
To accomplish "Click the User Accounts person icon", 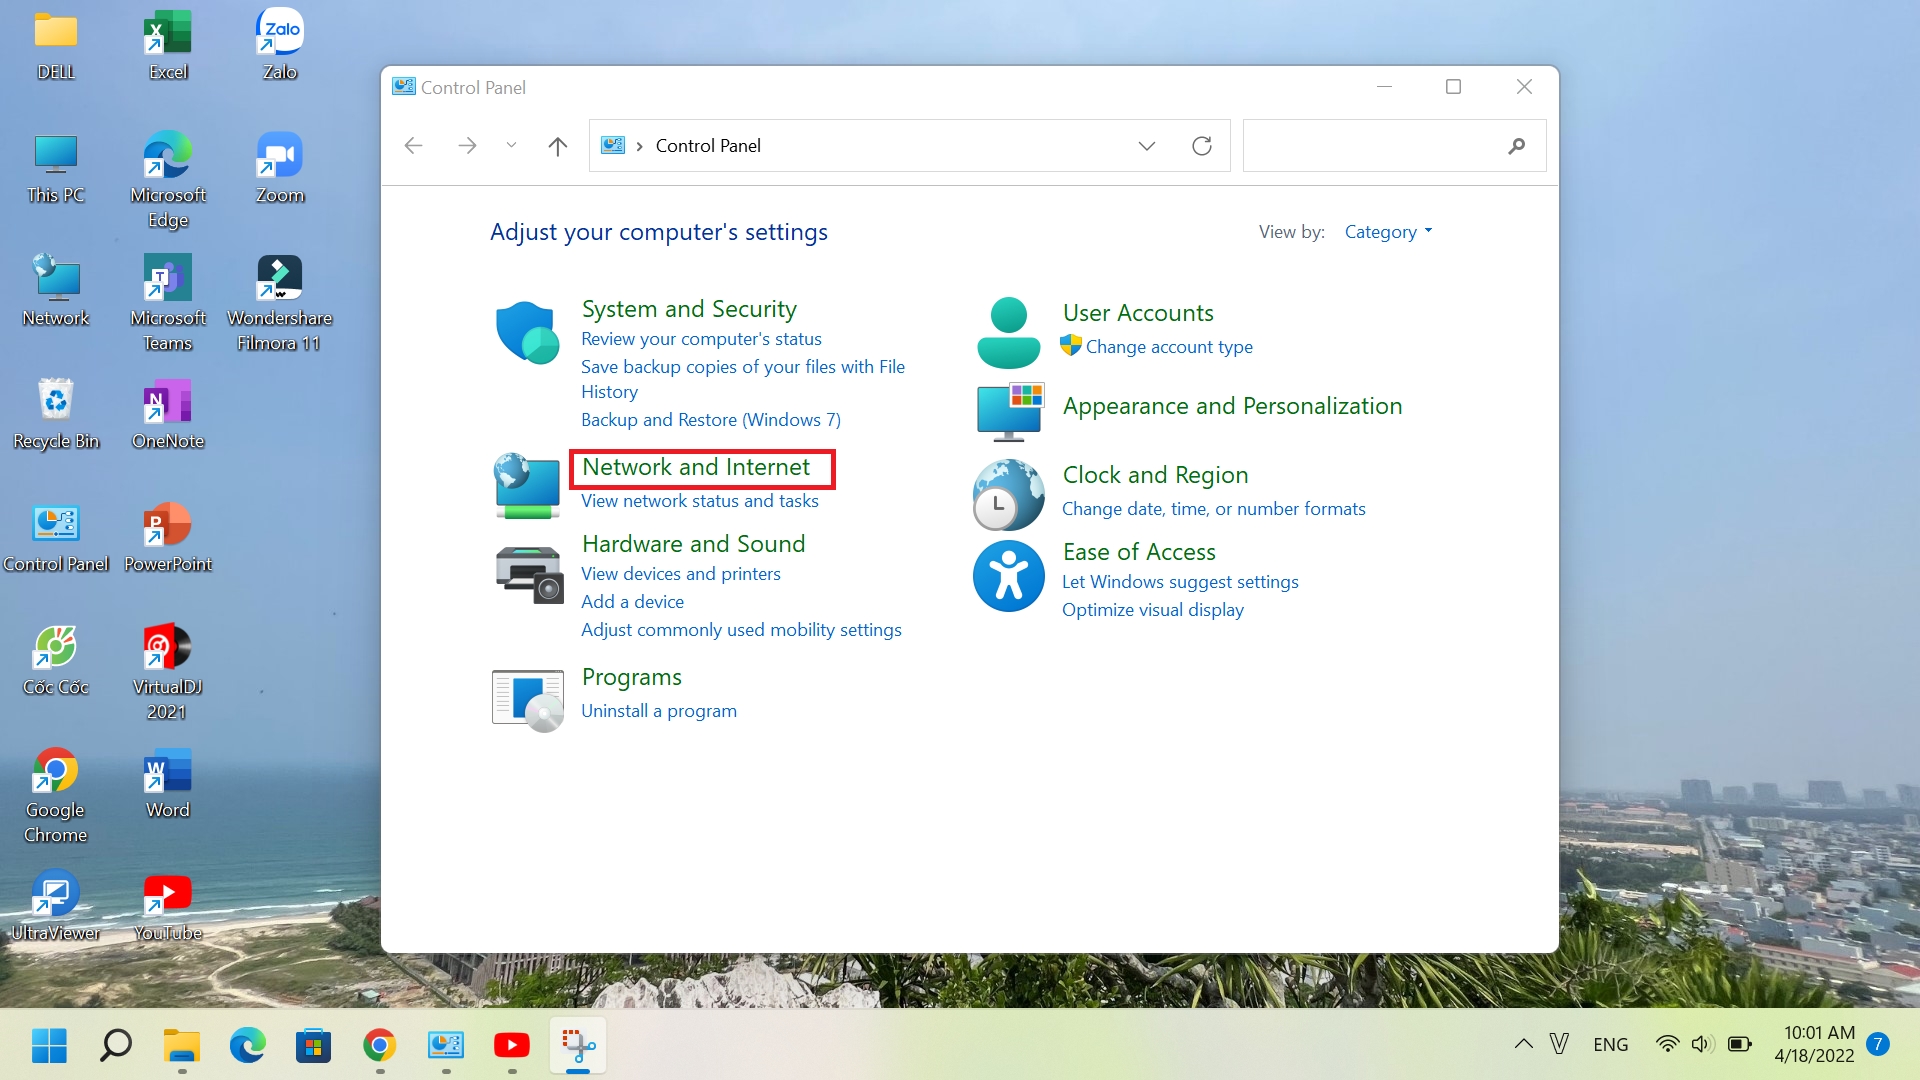I will [x=1008, y=333].
